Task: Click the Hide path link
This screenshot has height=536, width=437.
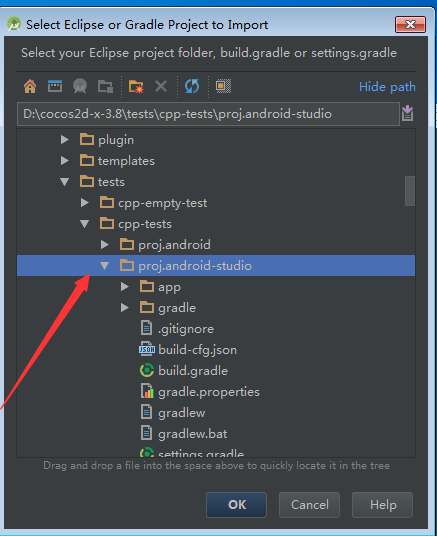Action: [x=387, y=87]
